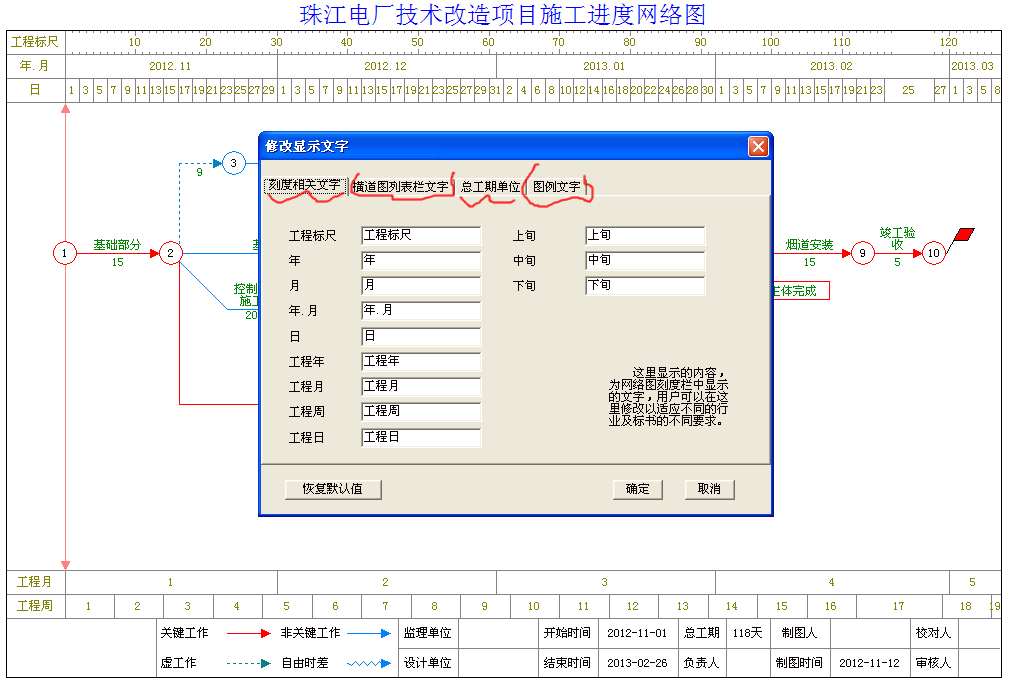Click the 2013.02 month header cell
The height and width of the screenshot is (687, 1014).
point(832,66)
